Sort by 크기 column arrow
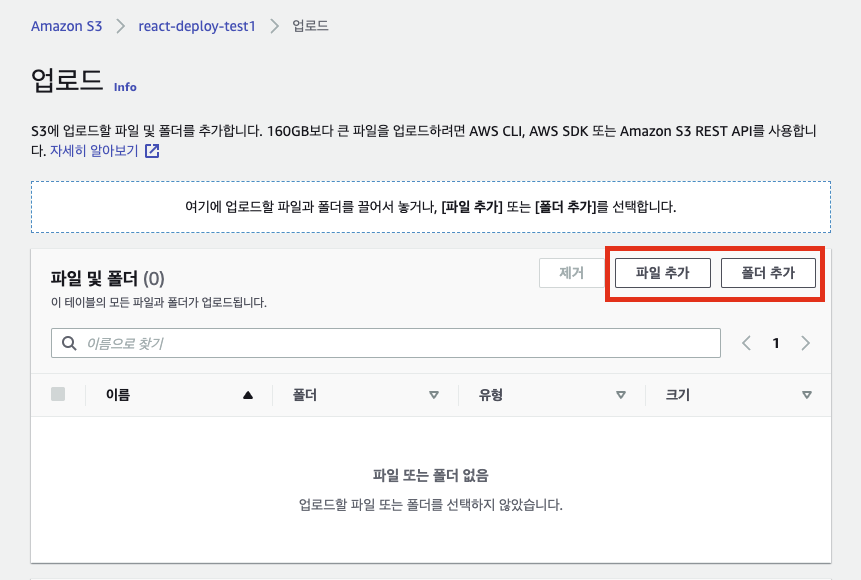 click(x=807, y=395)
